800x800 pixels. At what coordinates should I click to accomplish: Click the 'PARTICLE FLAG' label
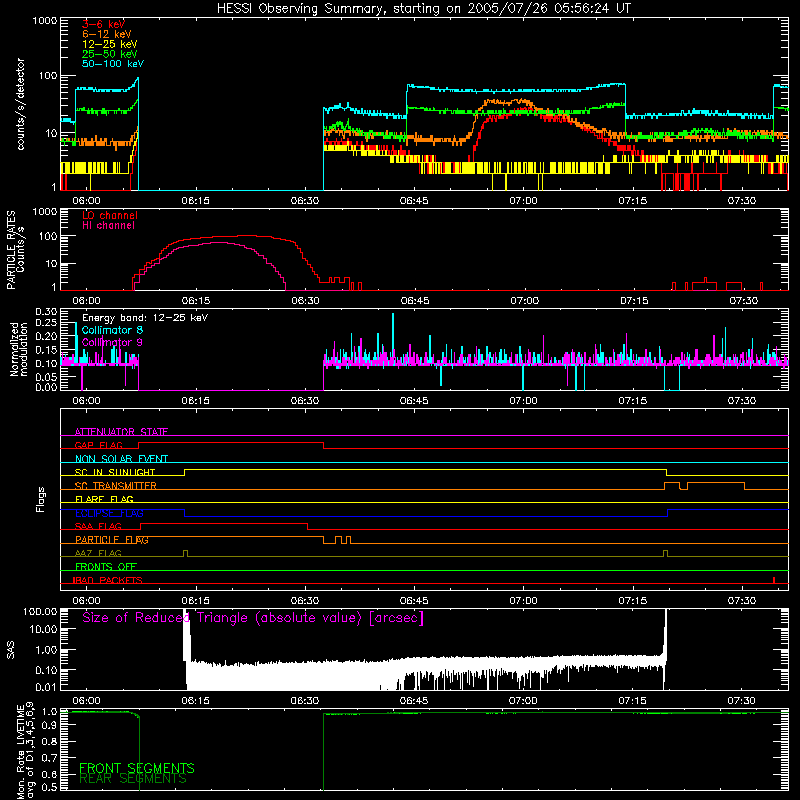pos(112,540)
